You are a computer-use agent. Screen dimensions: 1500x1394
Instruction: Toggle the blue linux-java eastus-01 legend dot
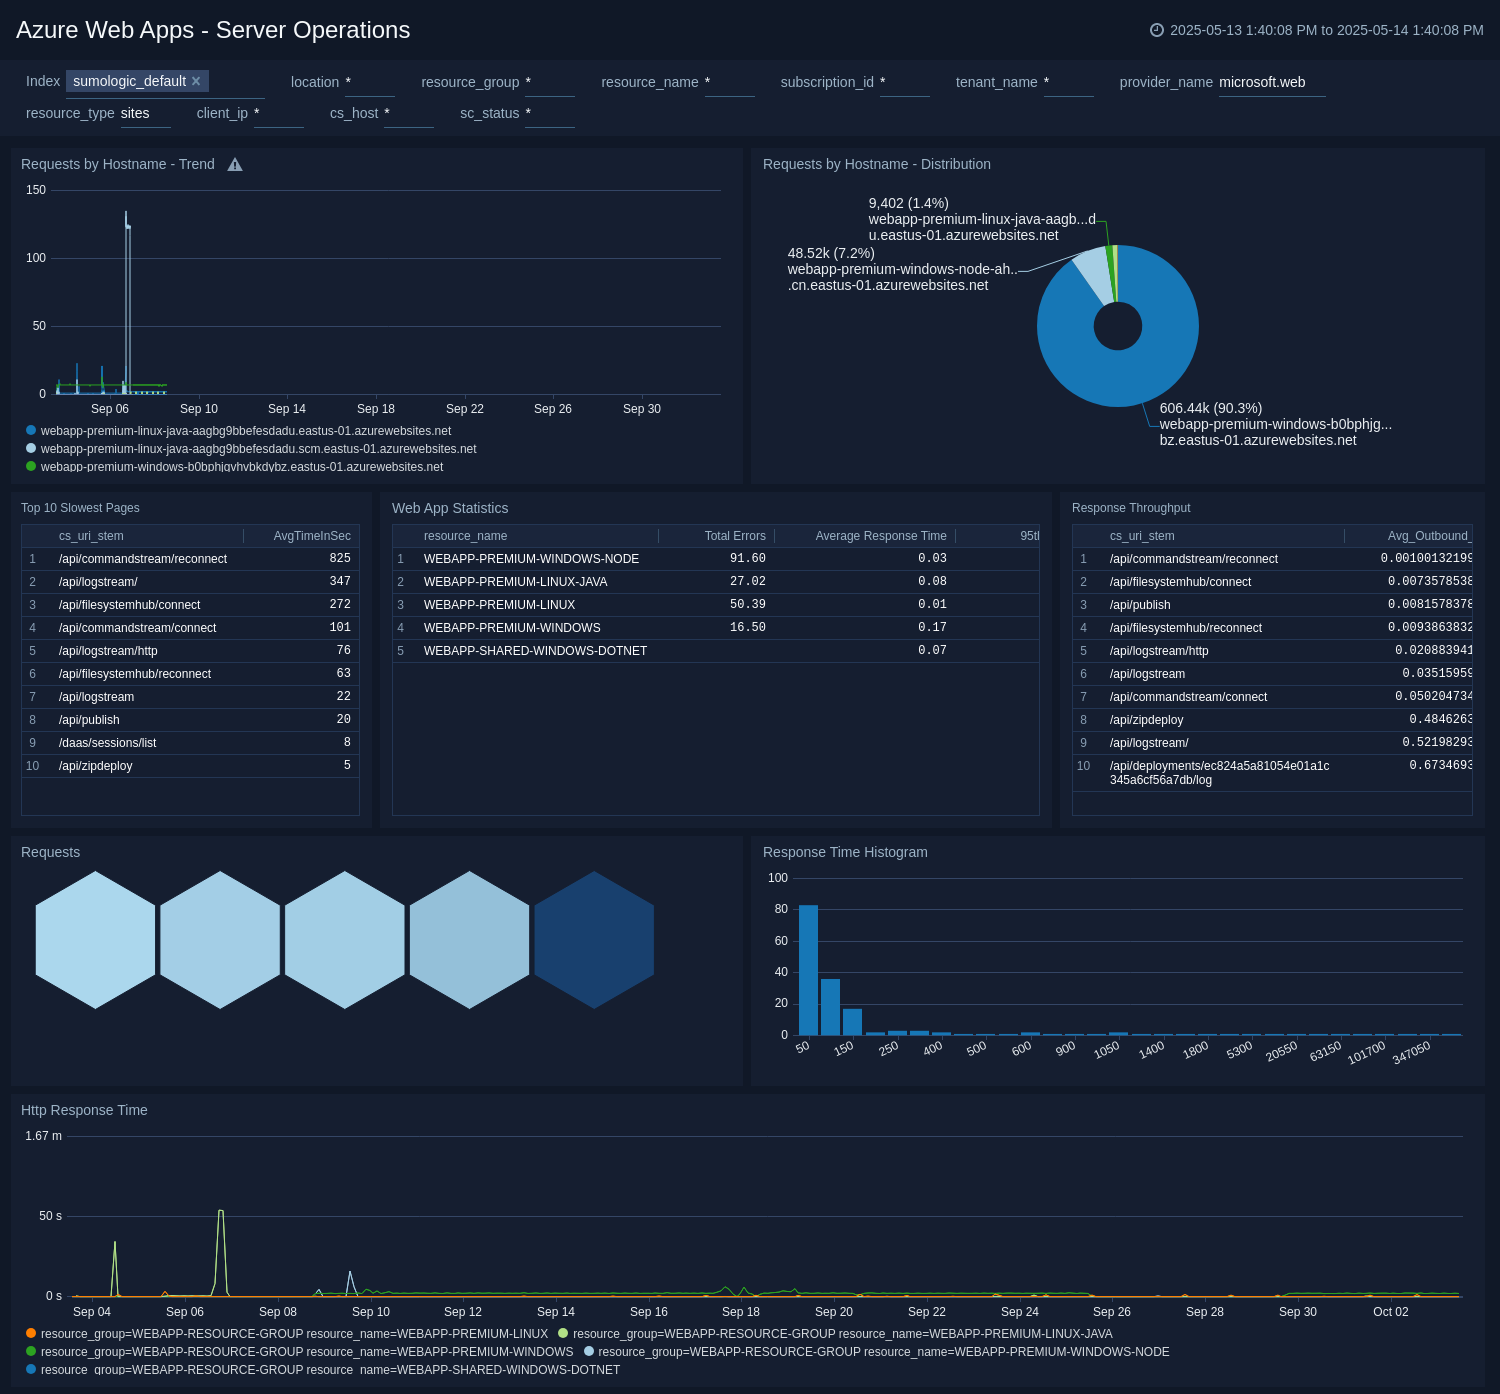31,430
